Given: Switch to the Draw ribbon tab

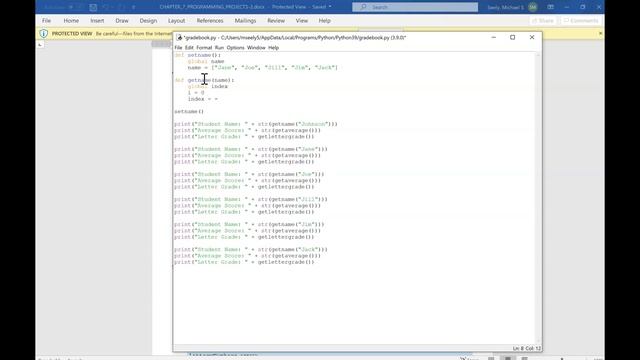Looking at the screenshot, I should click(122, 20).
